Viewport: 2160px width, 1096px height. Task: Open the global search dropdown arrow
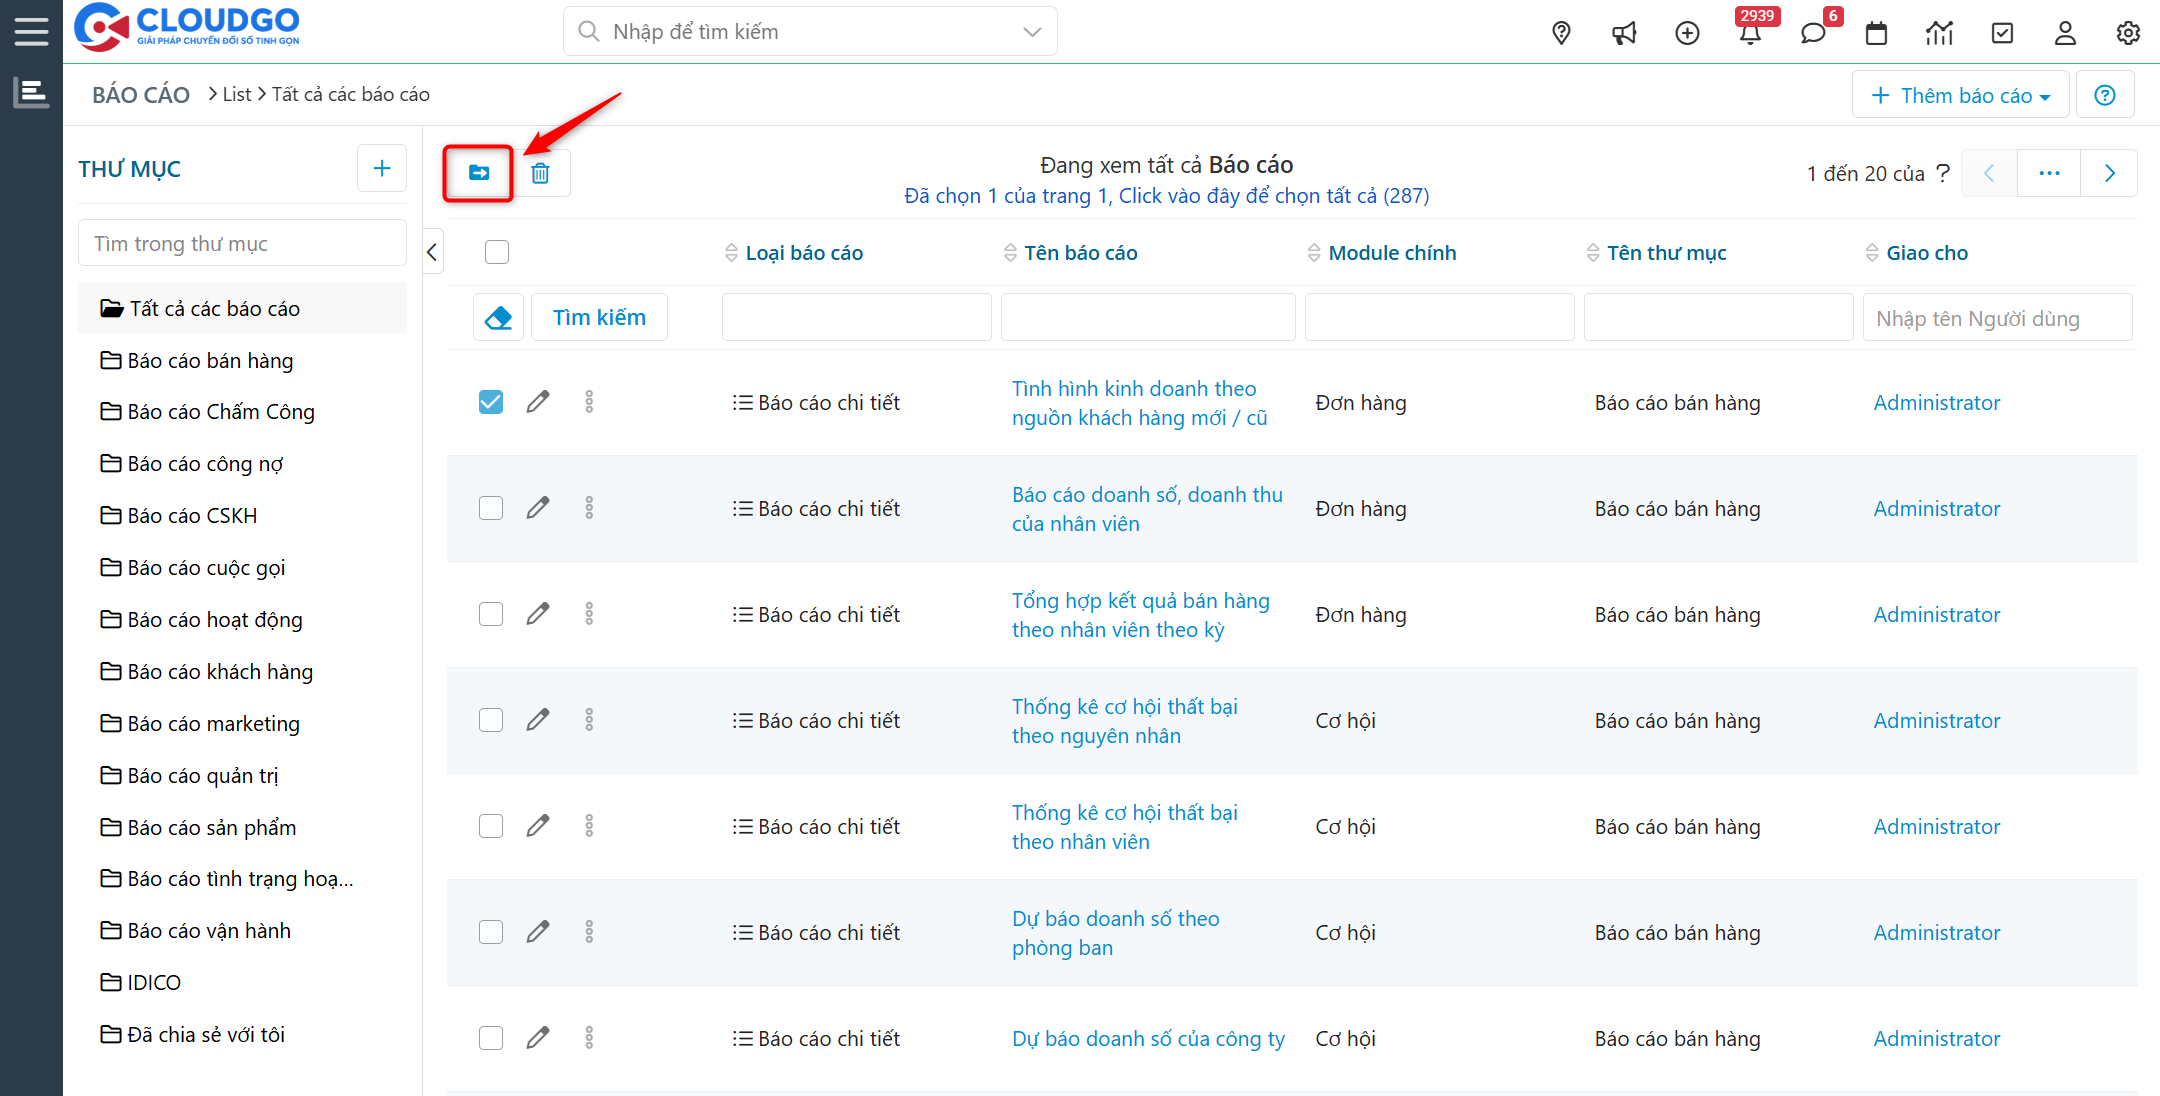(1032, 32)
